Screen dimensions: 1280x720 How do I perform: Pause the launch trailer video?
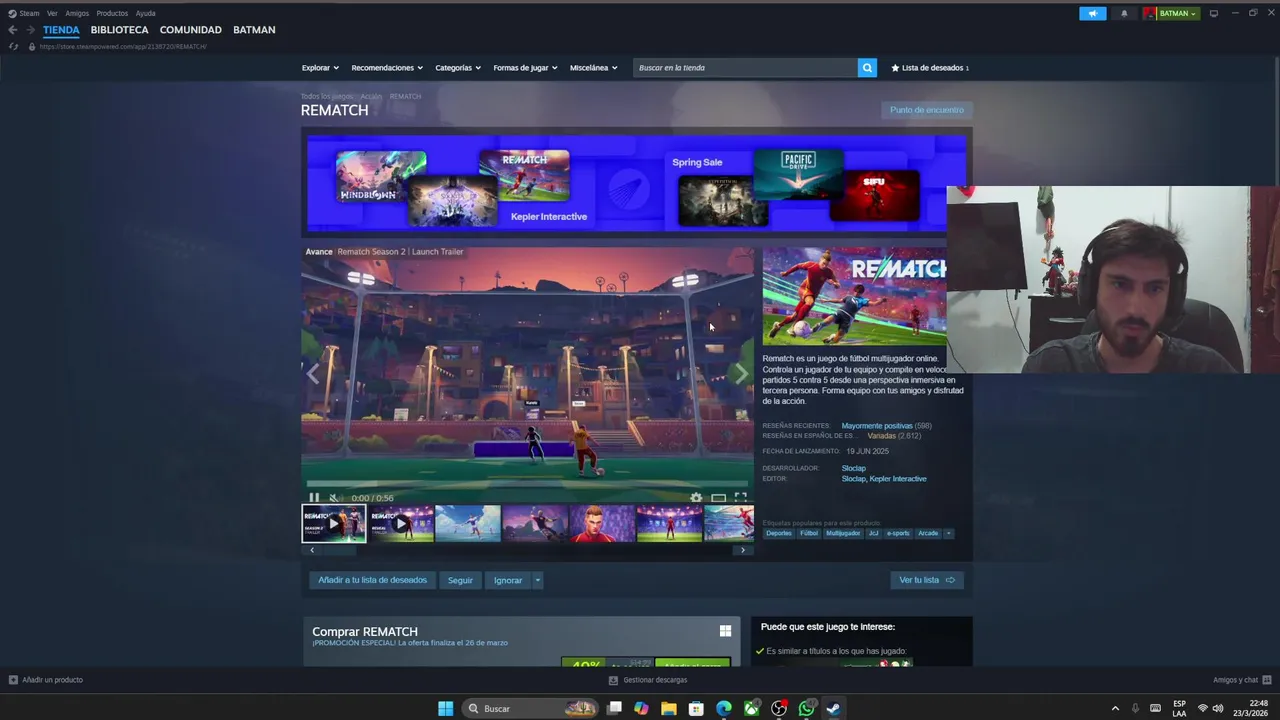314,497
